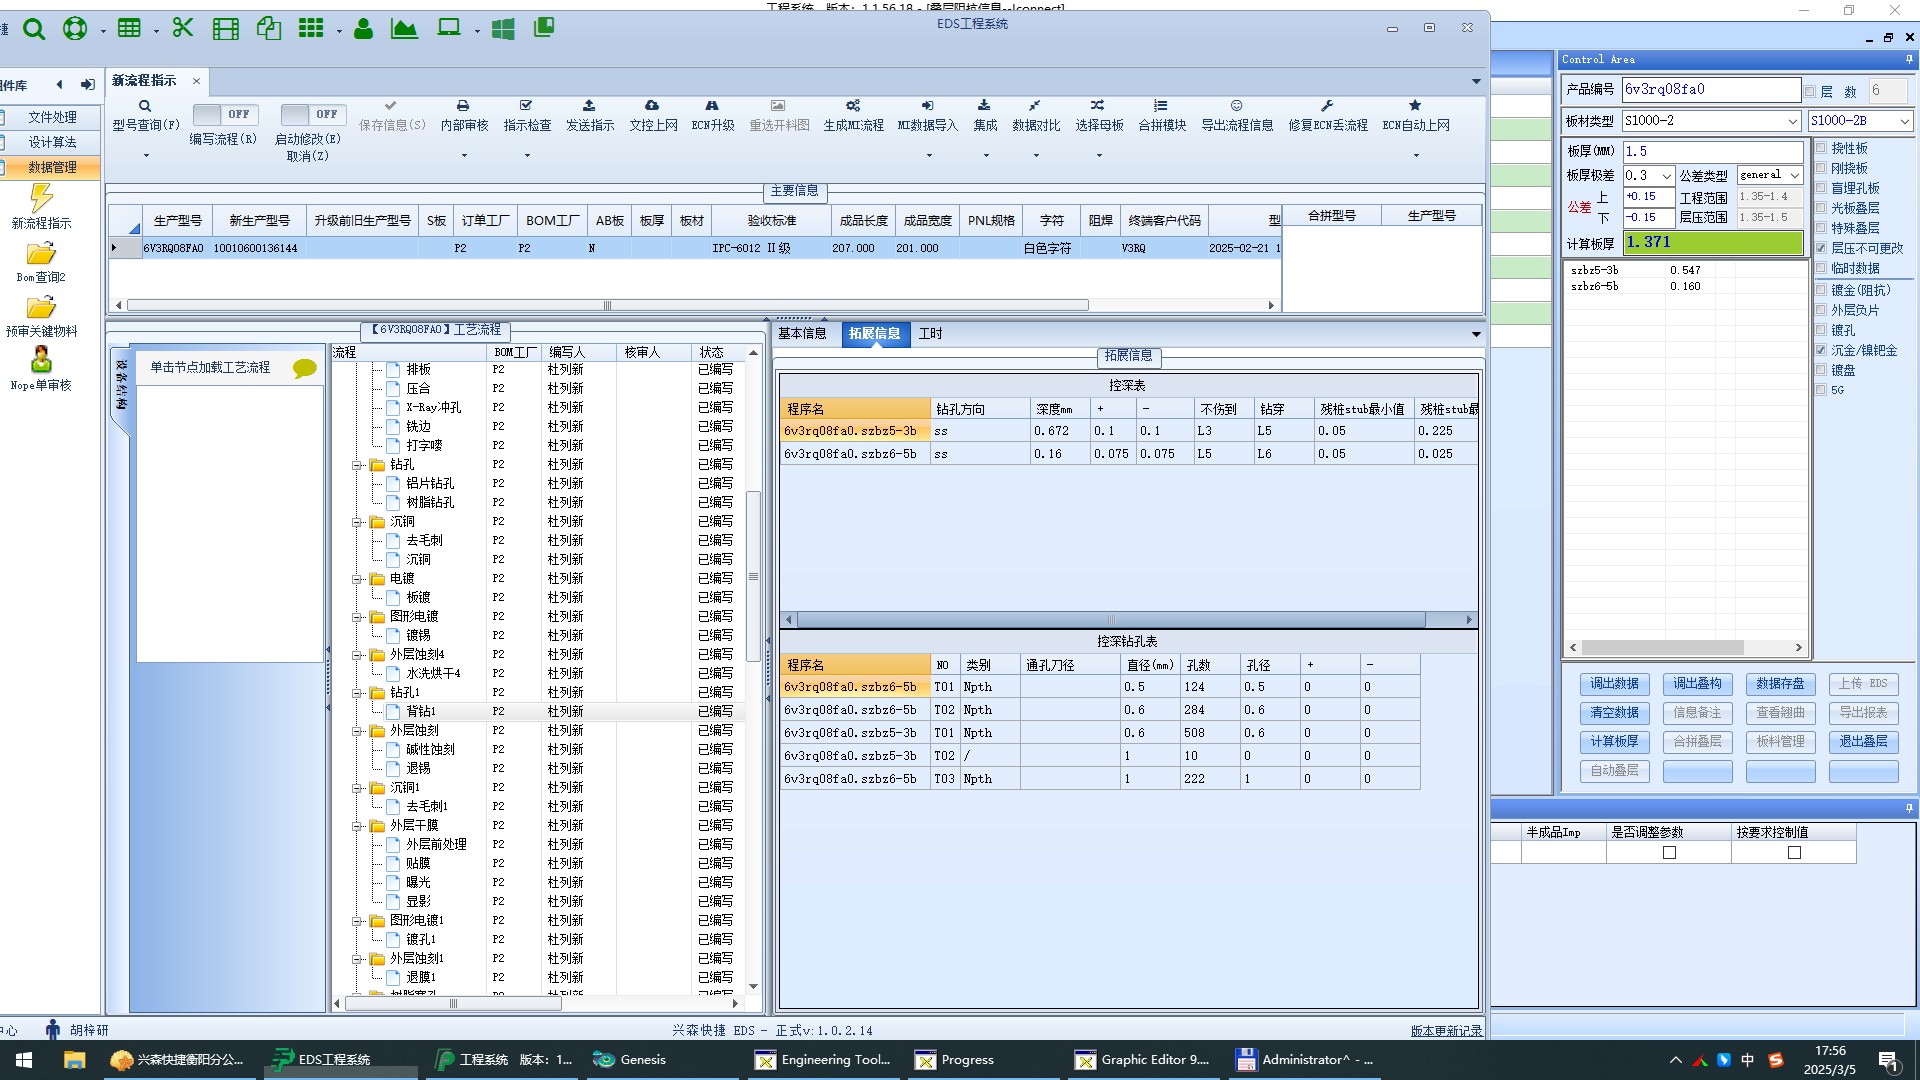Click the 指示检查 toolbar icon
Image resolution: width=1920 pixels, height=1080 pixels.
pyautogui.click(x=526, y=106)
